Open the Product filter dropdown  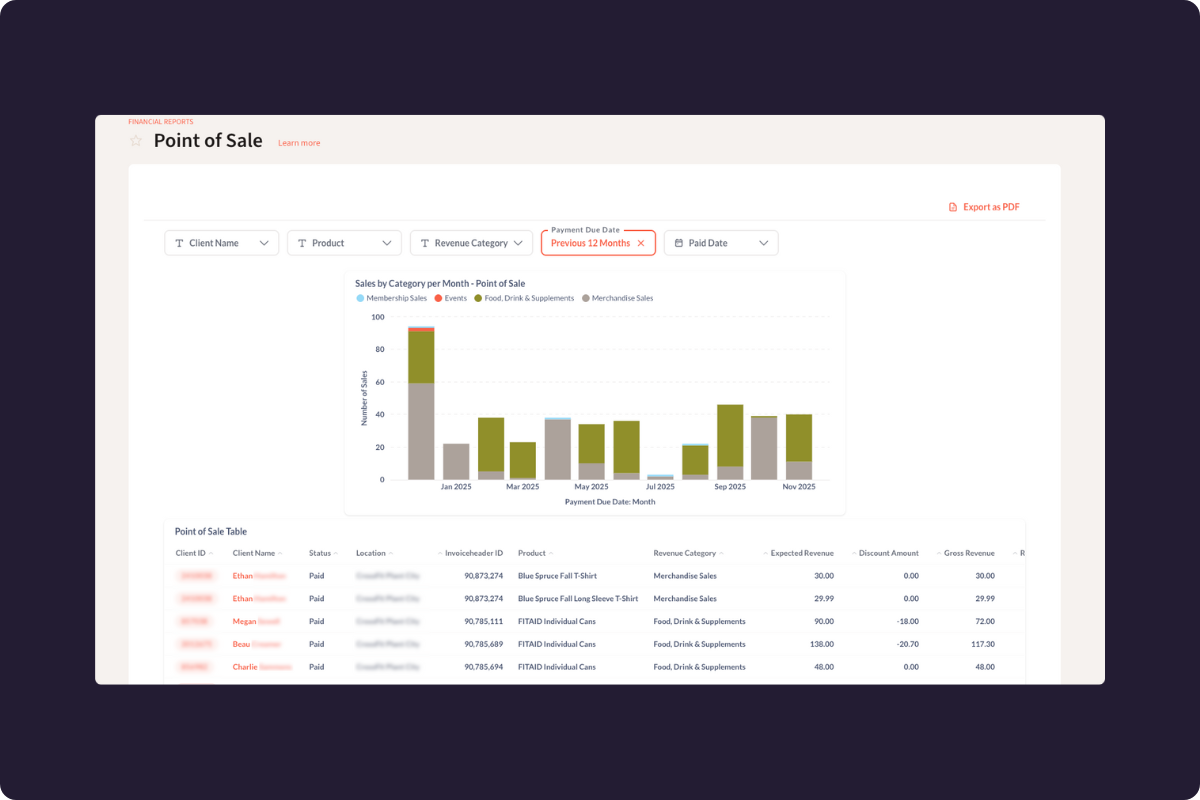[387, 243]
